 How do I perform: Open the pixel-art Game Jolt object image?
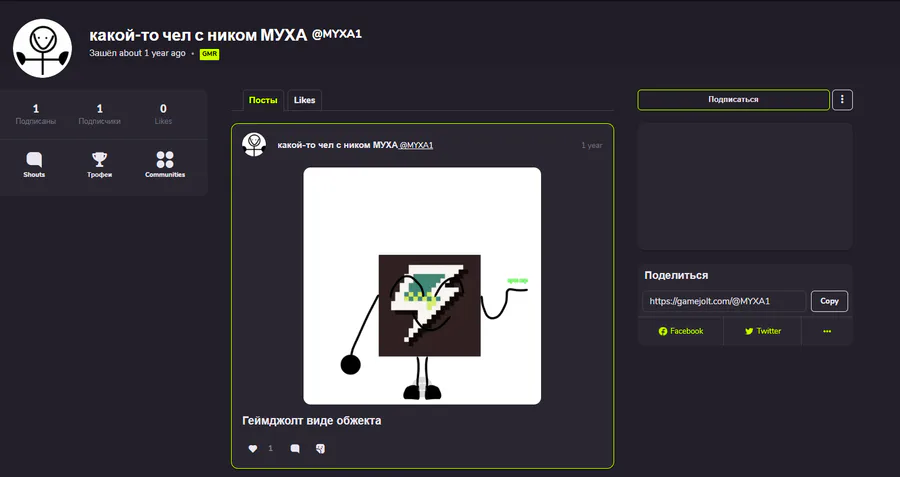[x=422, y=286]
